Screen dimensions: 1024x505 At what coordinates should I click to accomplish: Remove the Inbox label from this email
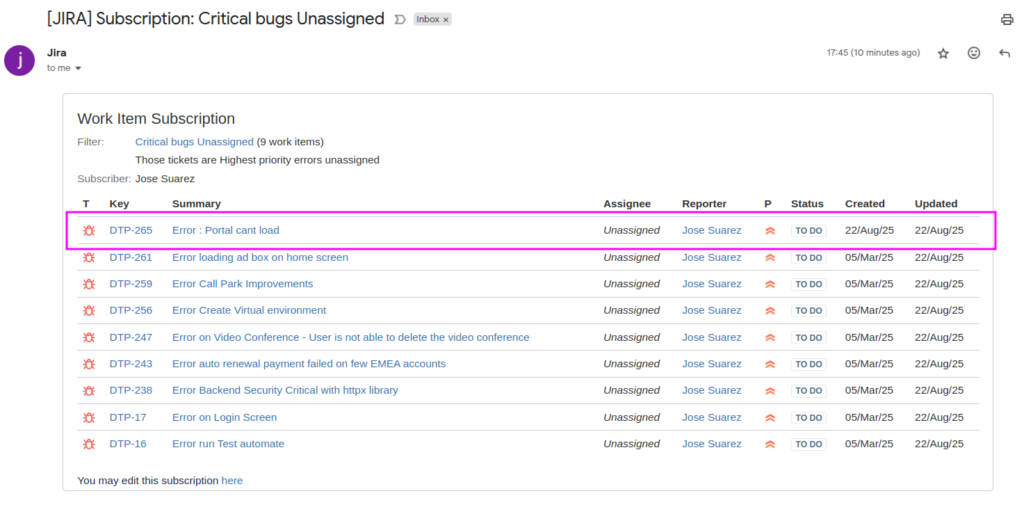(446, 20)
